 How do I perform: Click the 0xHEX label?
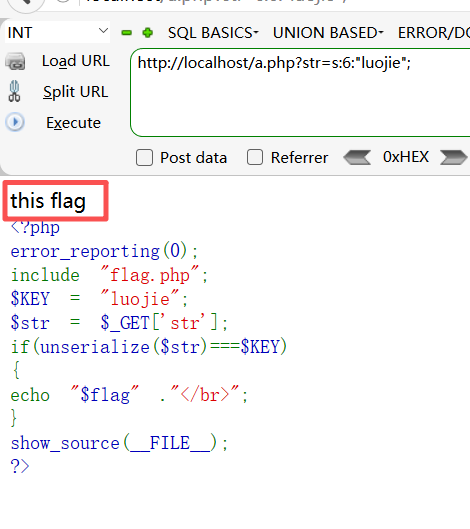(406, 157)
